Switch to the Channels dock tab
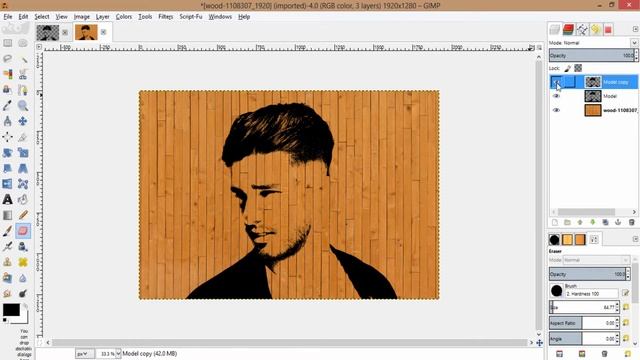The width and height of the screenshot is (640, 360). click(568, 29)
